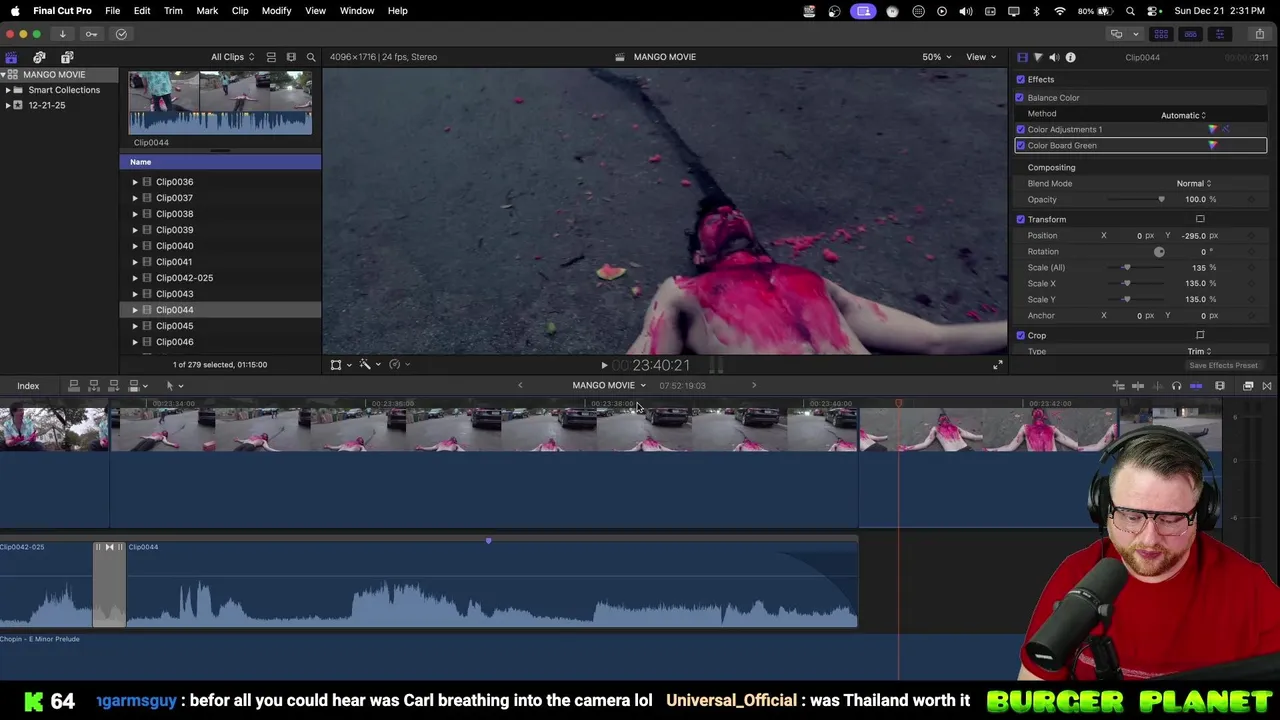1280x720 pixels.
Task: Click the Share export button
Action: click(x=1259, y=34)
